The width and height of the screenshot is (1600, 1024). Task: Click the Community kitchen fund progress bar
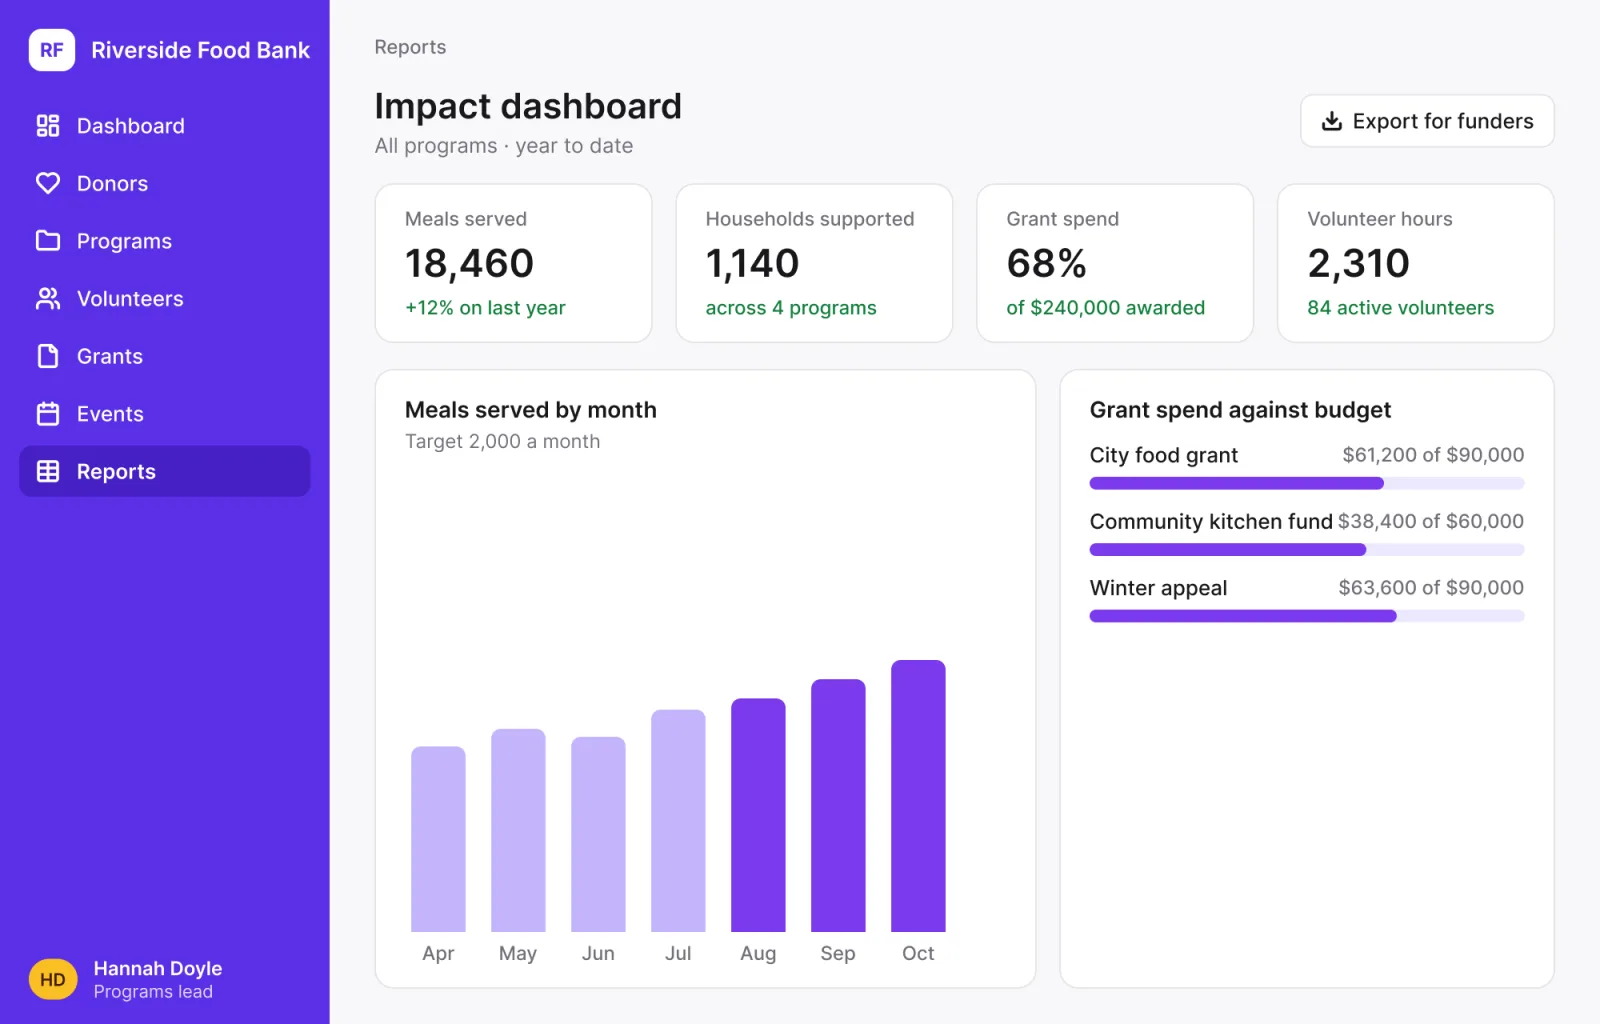coord(1307,549)
